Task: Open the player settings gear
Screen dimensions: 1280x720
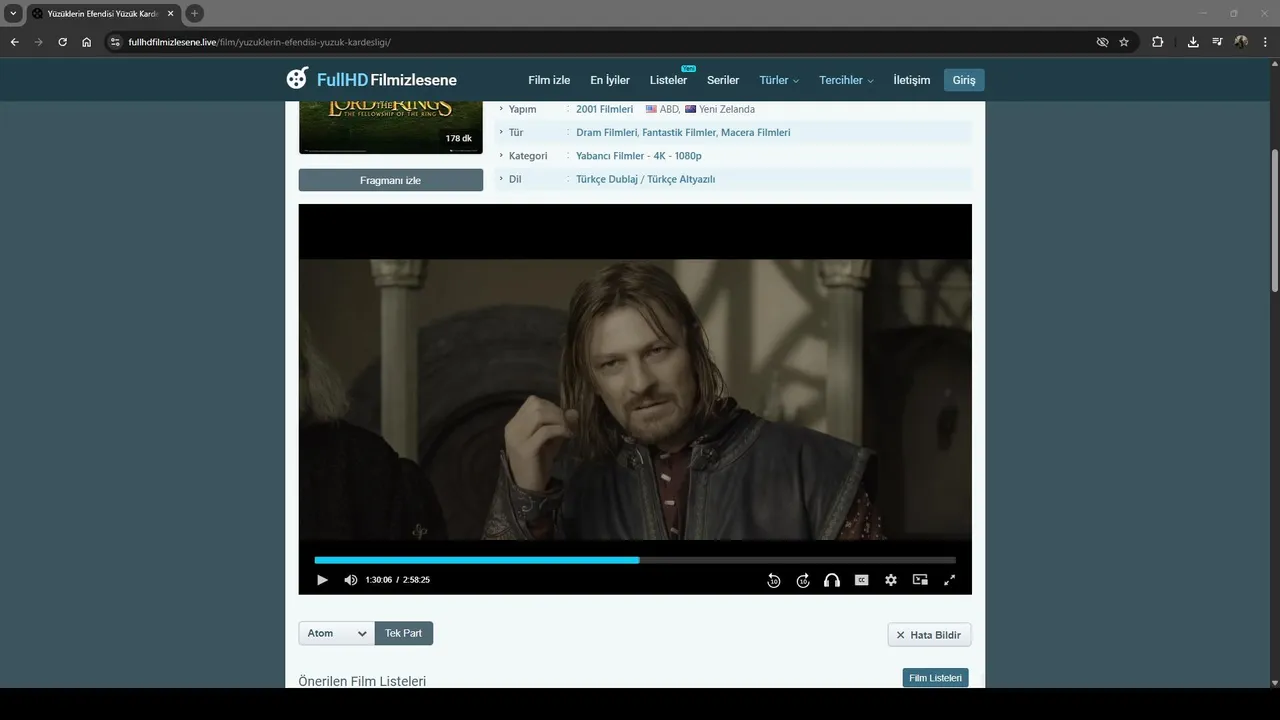Action: click(x=891, y=580)
